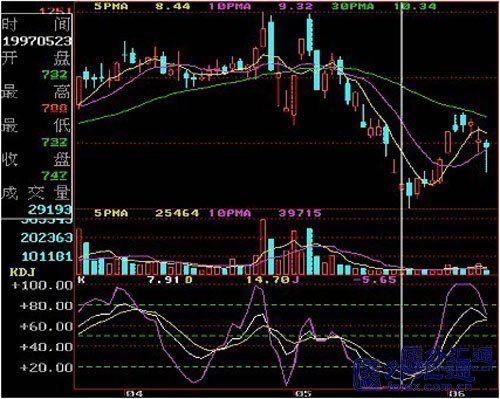This screenshot has height=399, width=500.
Task: Click the volume 10PMA 39715 label
Action: tap(265, 213)
